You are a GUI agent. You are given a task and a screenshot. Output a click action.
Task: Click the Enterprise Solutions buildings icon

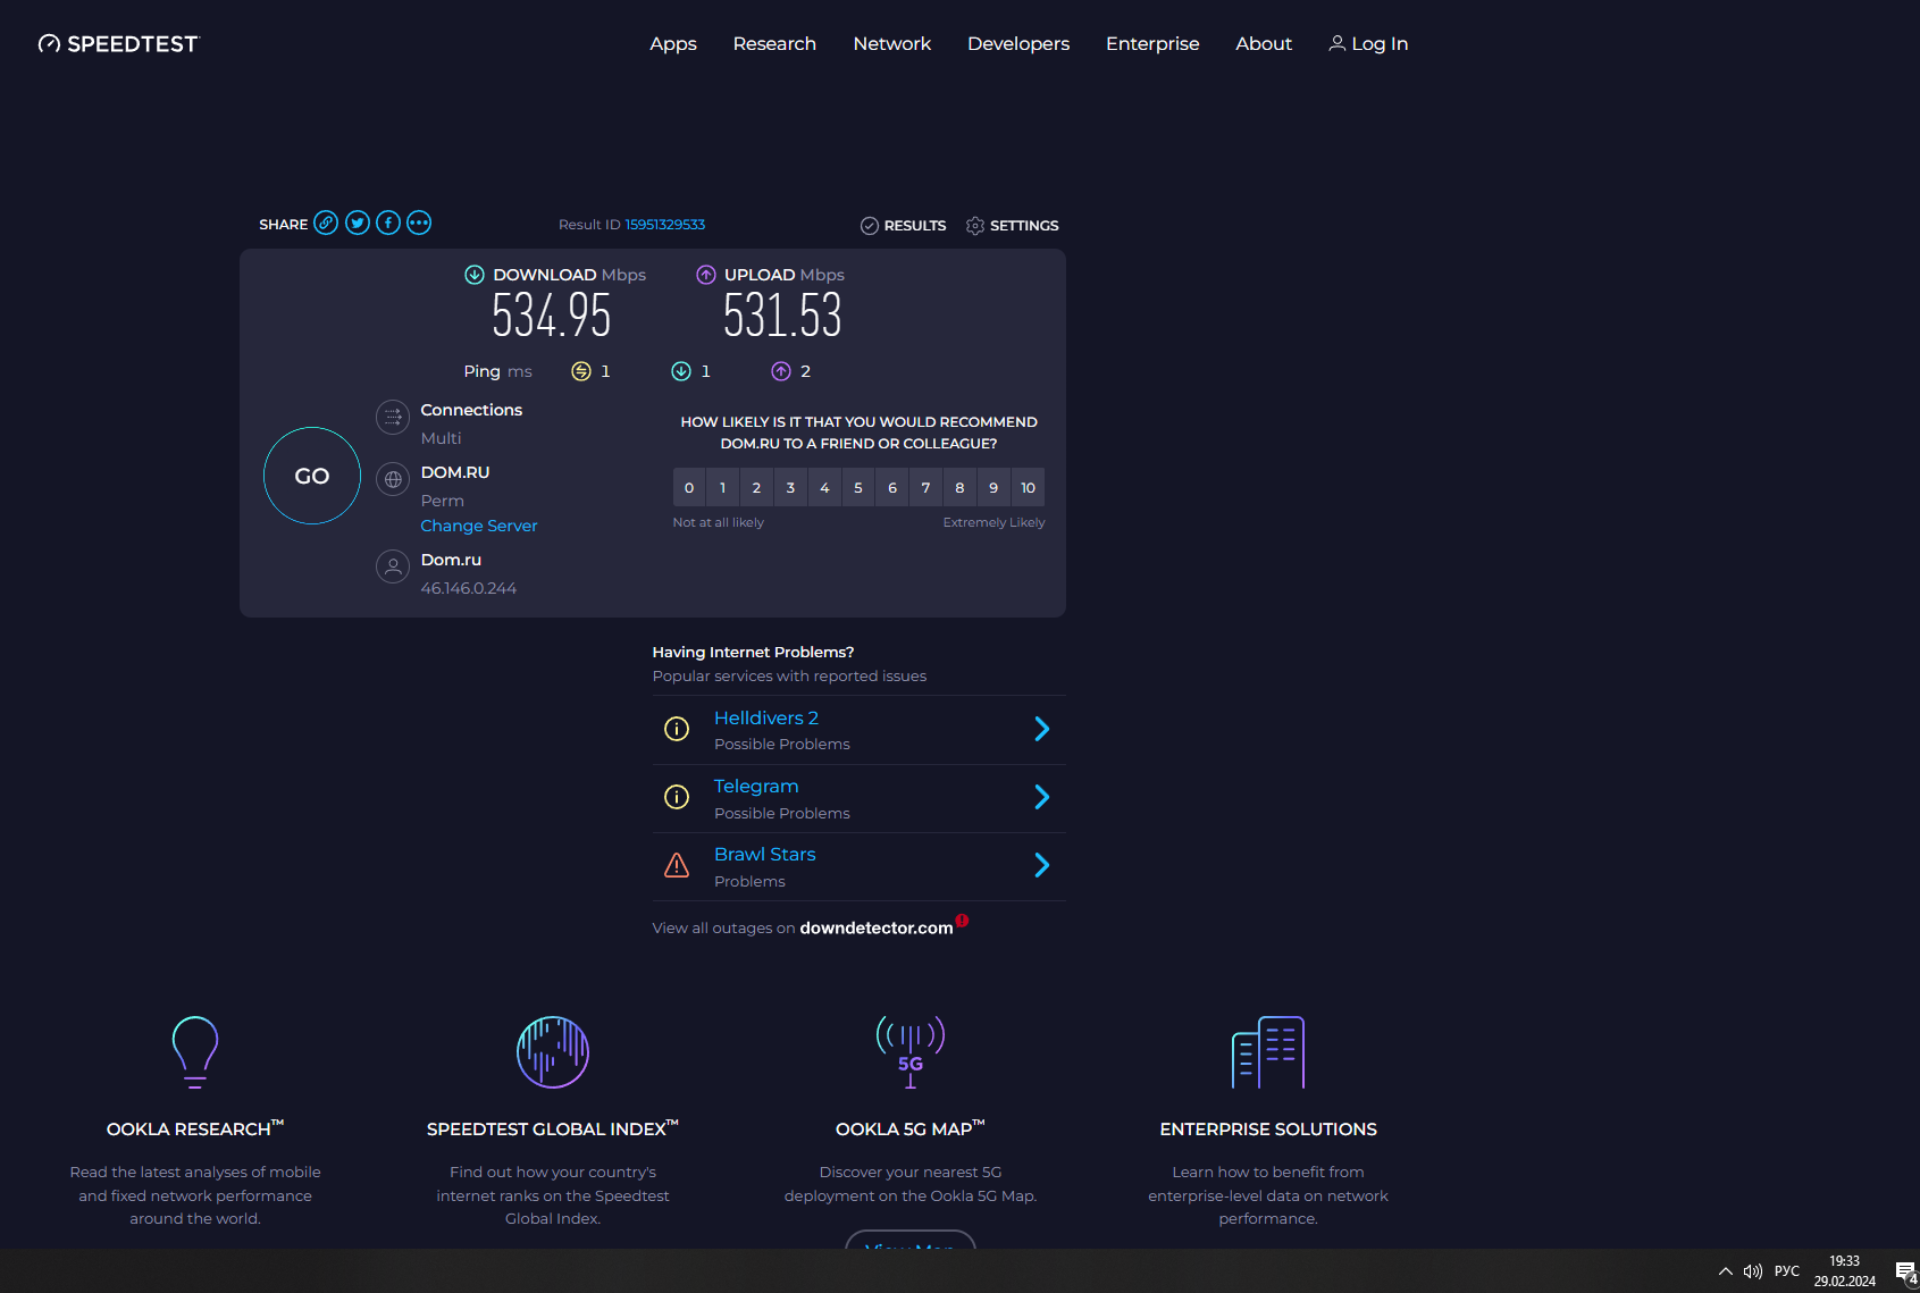tap(1268, 1052)
